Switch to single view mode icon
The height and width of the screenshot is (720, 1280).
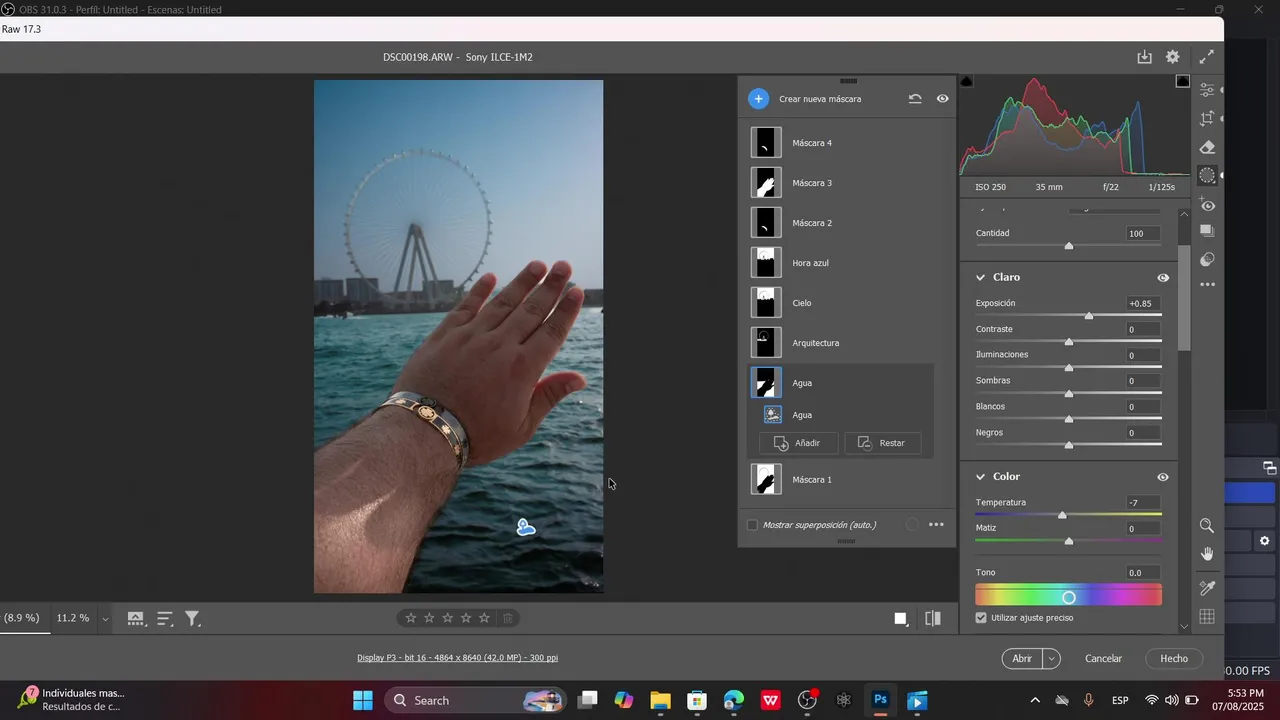click(901, 619)
